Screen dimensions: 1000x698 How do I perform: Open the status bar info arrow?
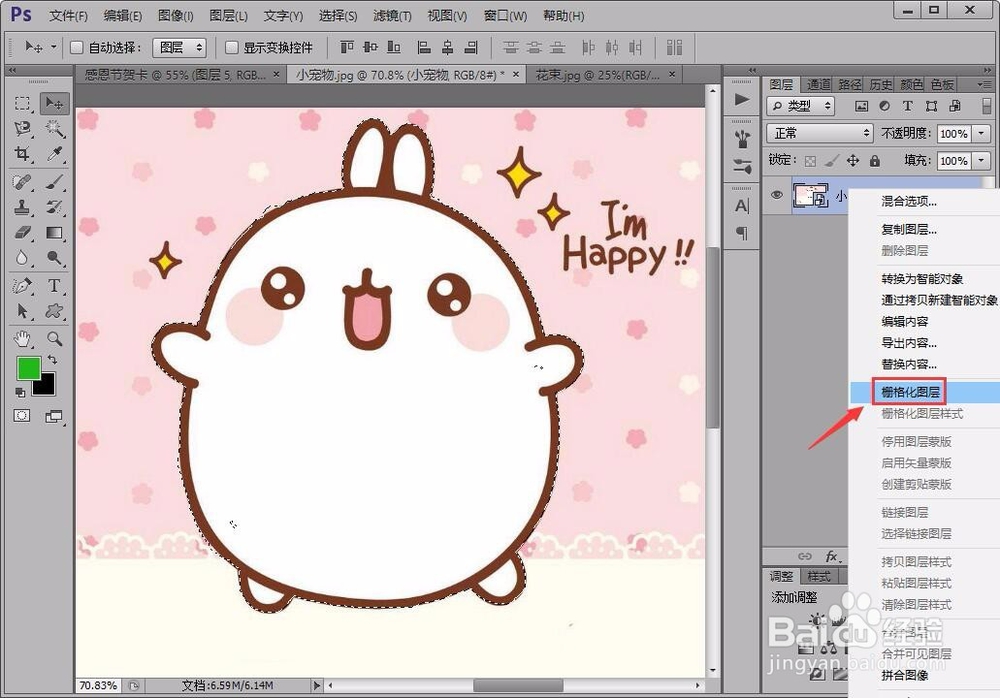(x=317, y=685)
